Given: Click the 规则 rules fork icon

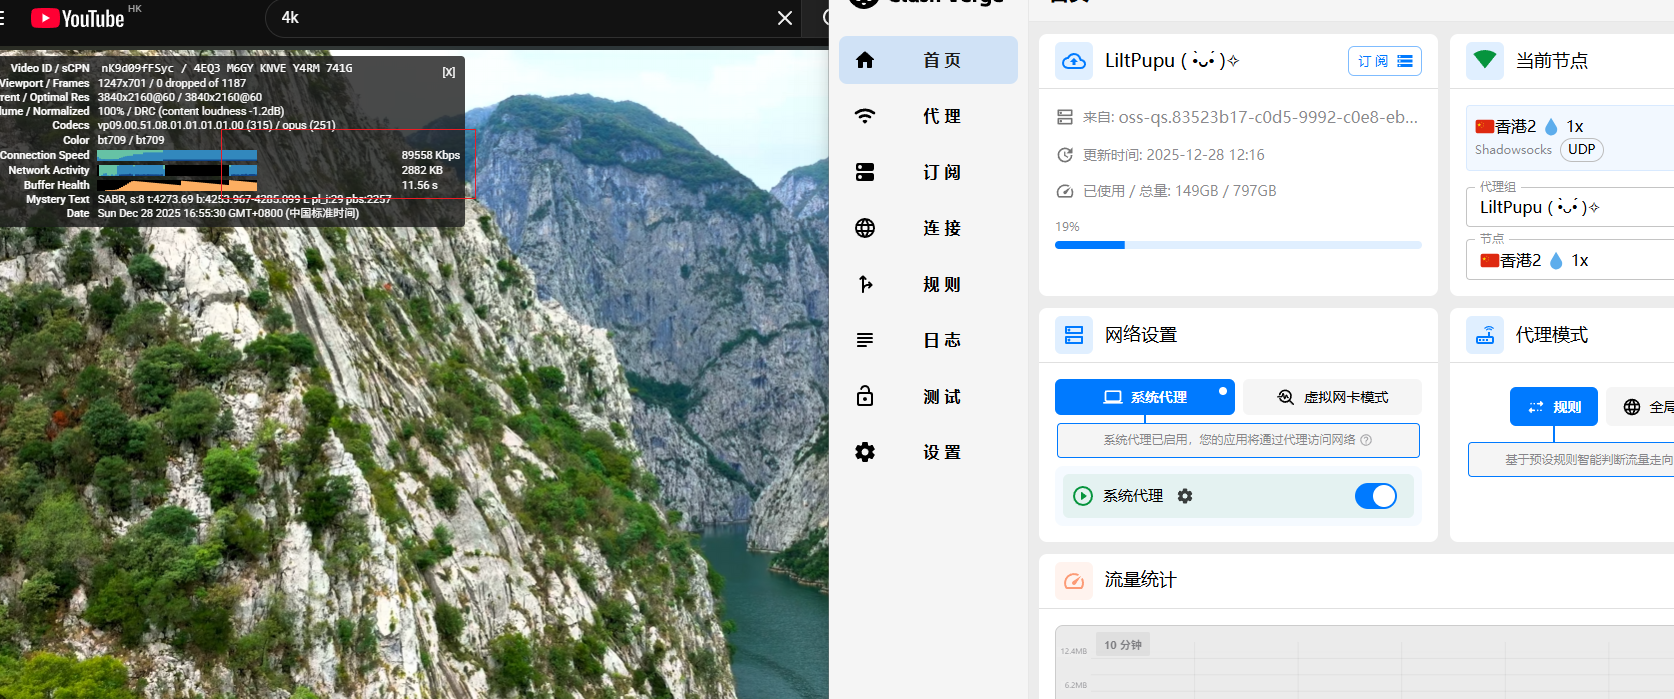Looking at the screenshot, I should (x=865, y=284).
